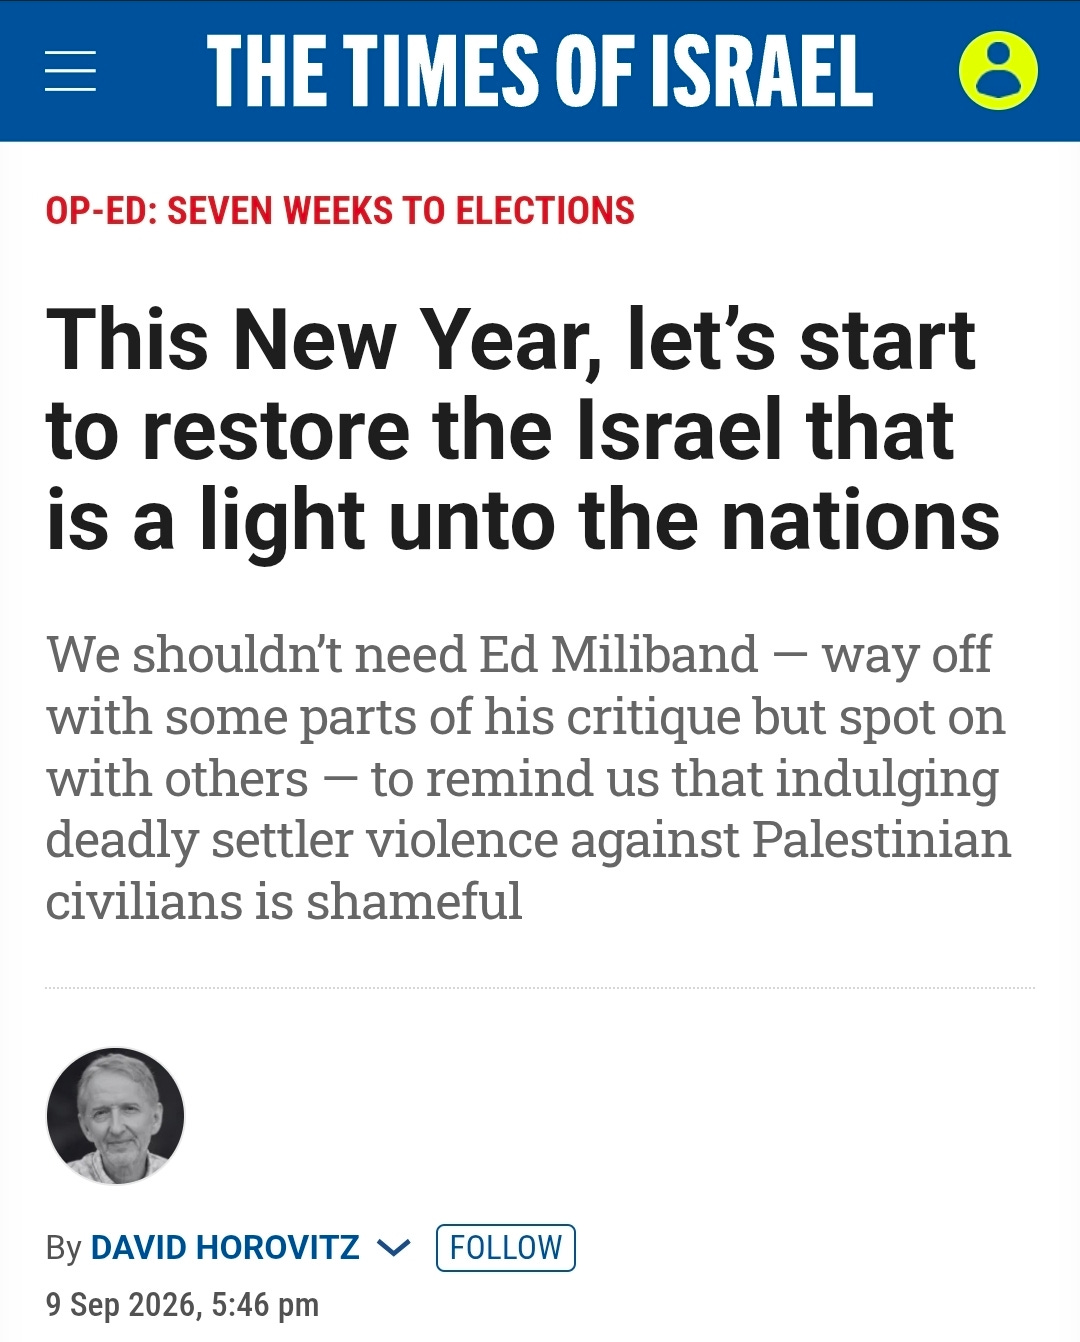The image size is (1080, 1342).
Task: Click the name 'Ed Miliband' in the subheading
Action: (618, 655)
